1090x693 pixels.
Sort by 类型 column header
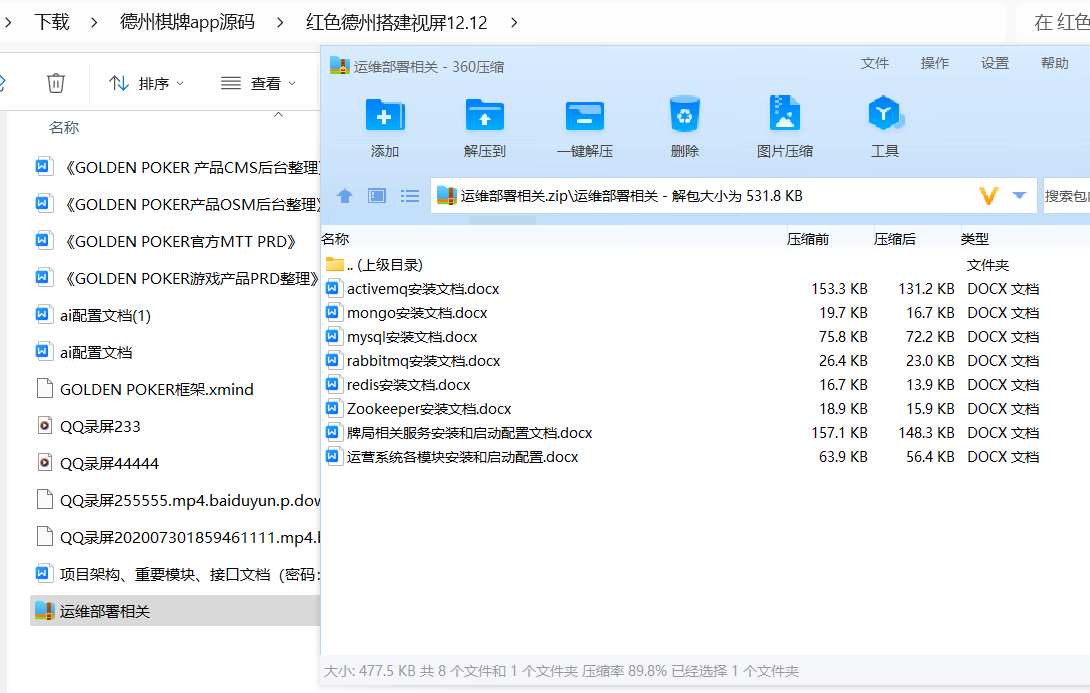click(x=975, y=239)
